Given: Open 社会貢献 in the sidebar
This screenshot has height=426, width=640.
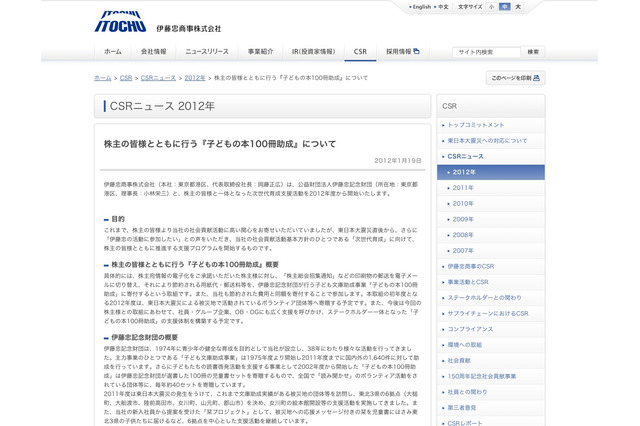Looking at the screenshot, I should pos(491,361).
